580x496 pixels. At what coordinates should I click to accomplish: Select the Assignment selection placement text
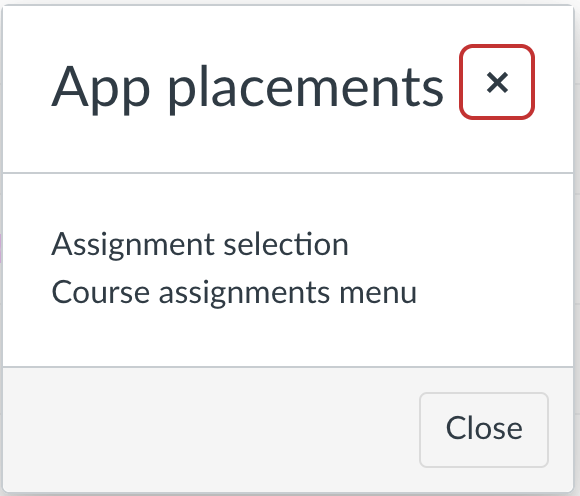coord(200,245)
